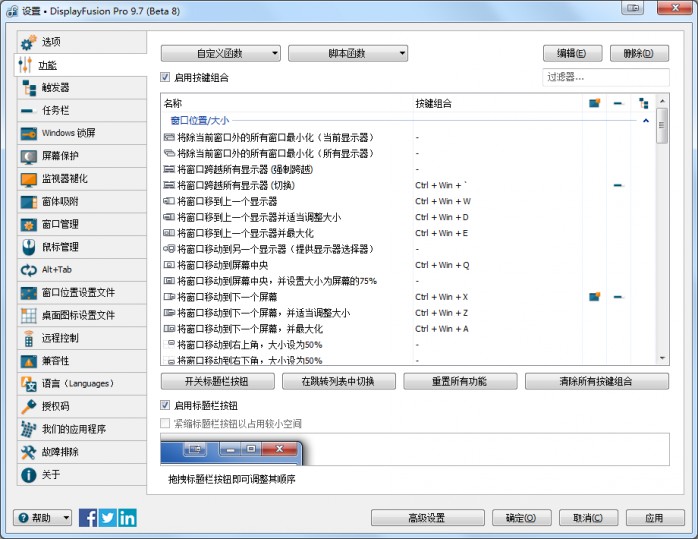This screenshot has height=539, width=698.
Task: Open the 脚本函数 dropdown
Action: [x=348, y=53]
